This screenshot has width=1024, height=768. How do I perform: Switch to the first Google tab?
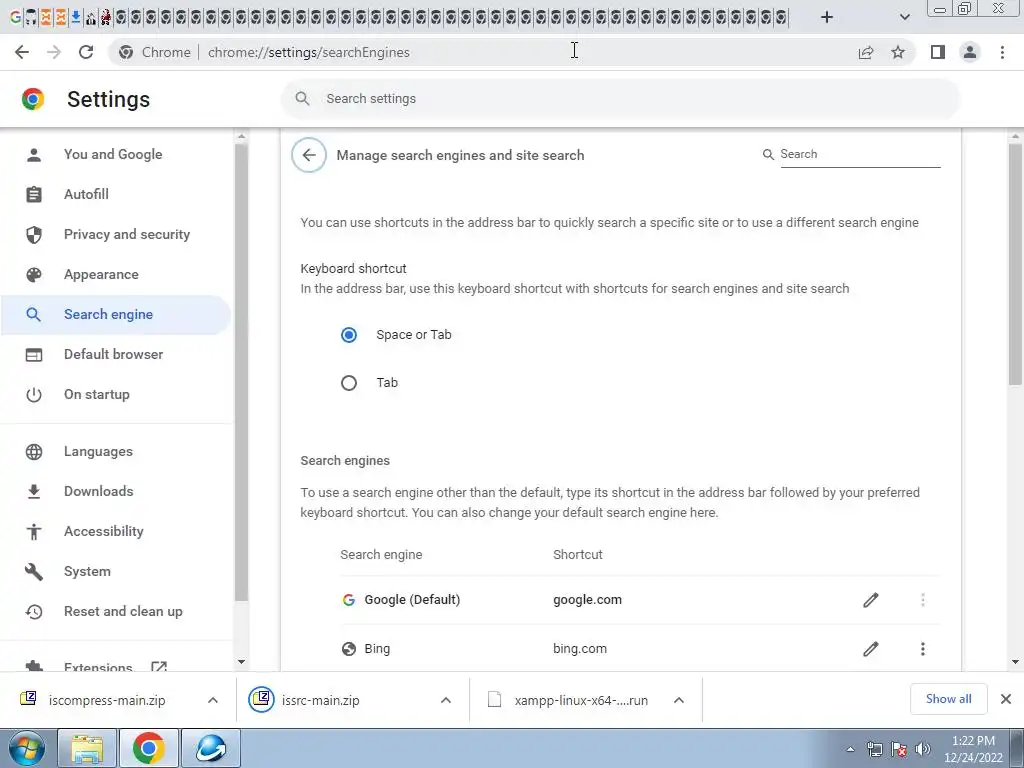pos(15,18)
